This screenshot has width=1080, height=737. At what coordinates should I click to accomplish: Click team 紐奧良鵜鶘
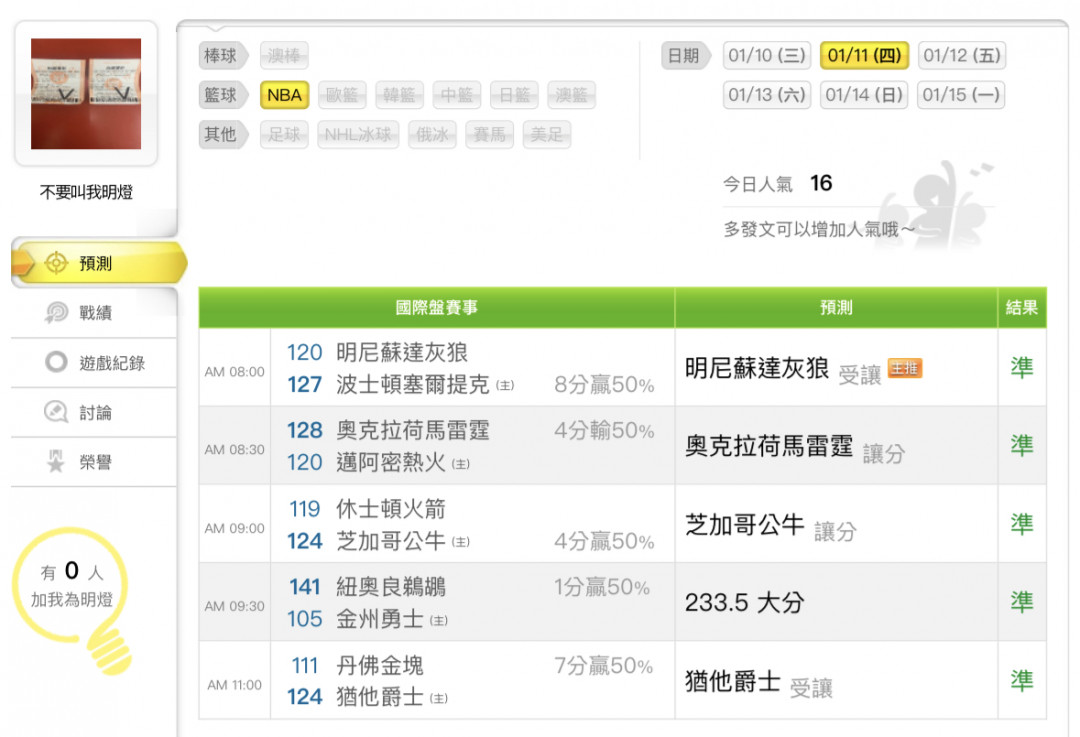pos(391,587)
